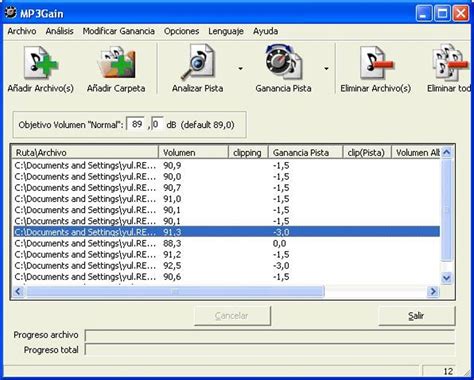
Task: Click the list's scroll up arrow
Action: click(x=447, y=153)
